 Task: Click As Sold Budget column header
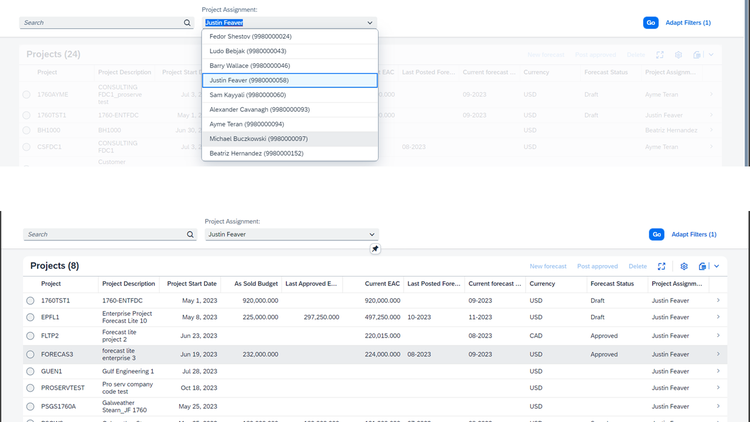point(256,284)
